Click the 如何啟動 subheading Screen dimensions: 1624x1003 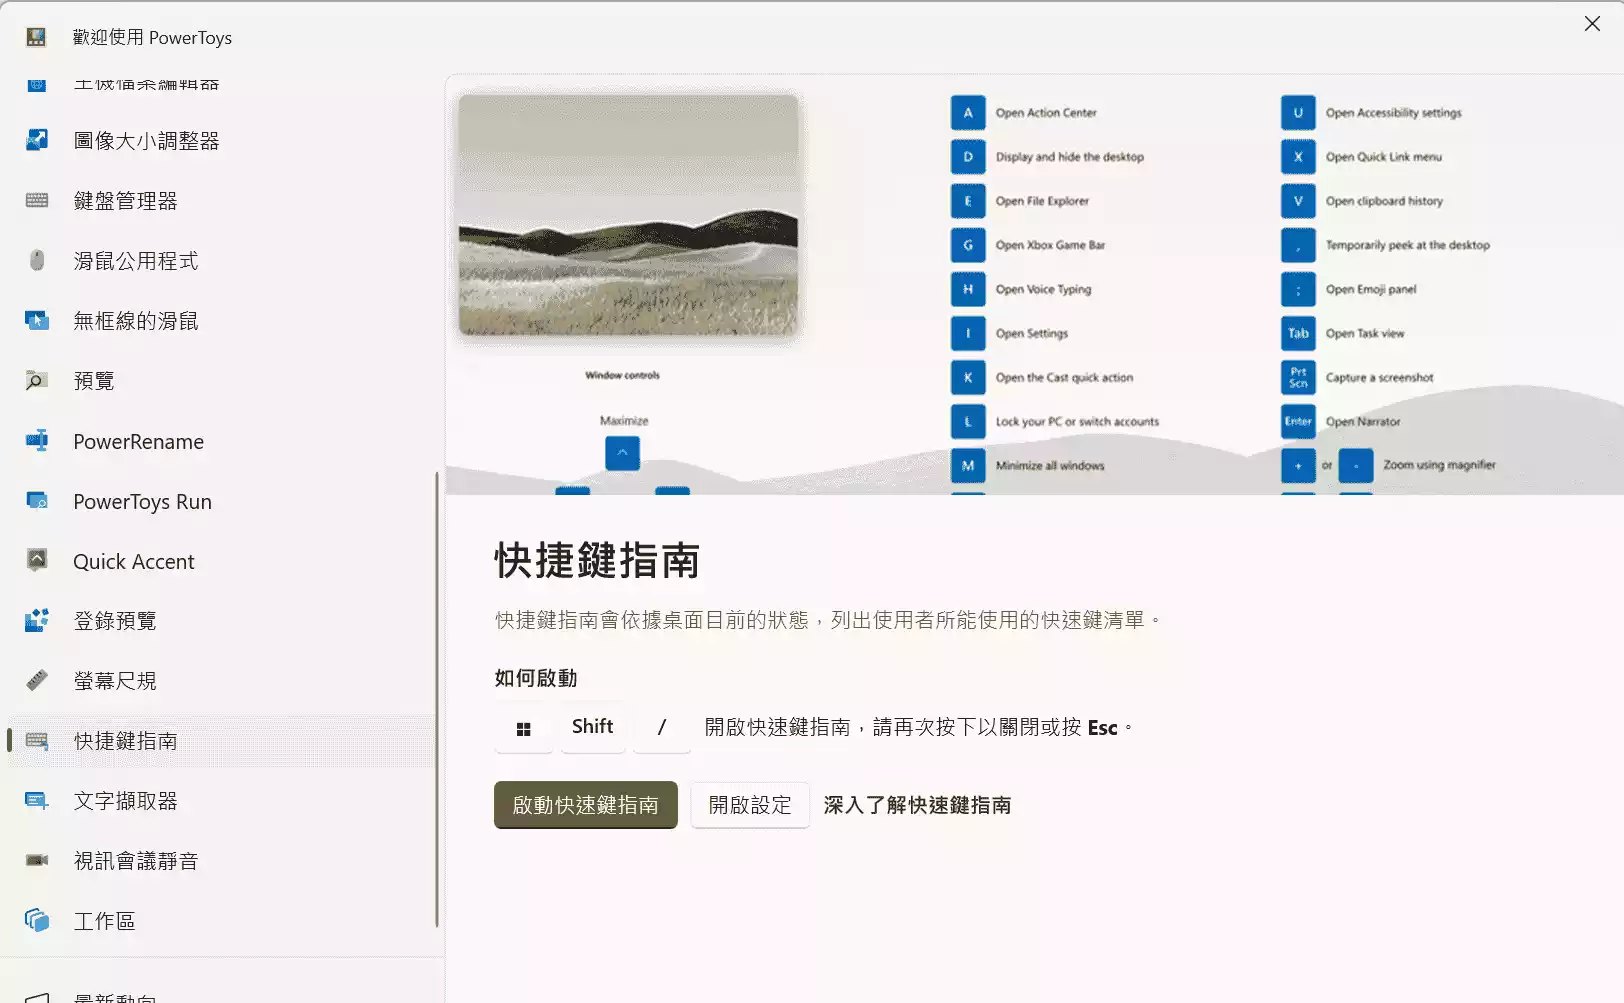536,678
